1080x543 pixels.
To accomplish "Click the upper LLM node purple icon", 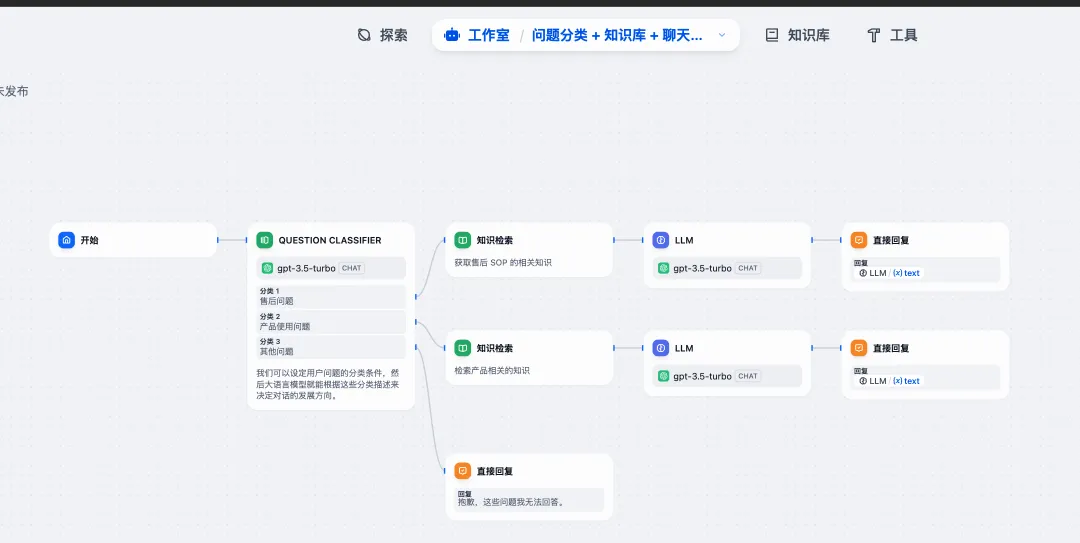I will (660, 240).
